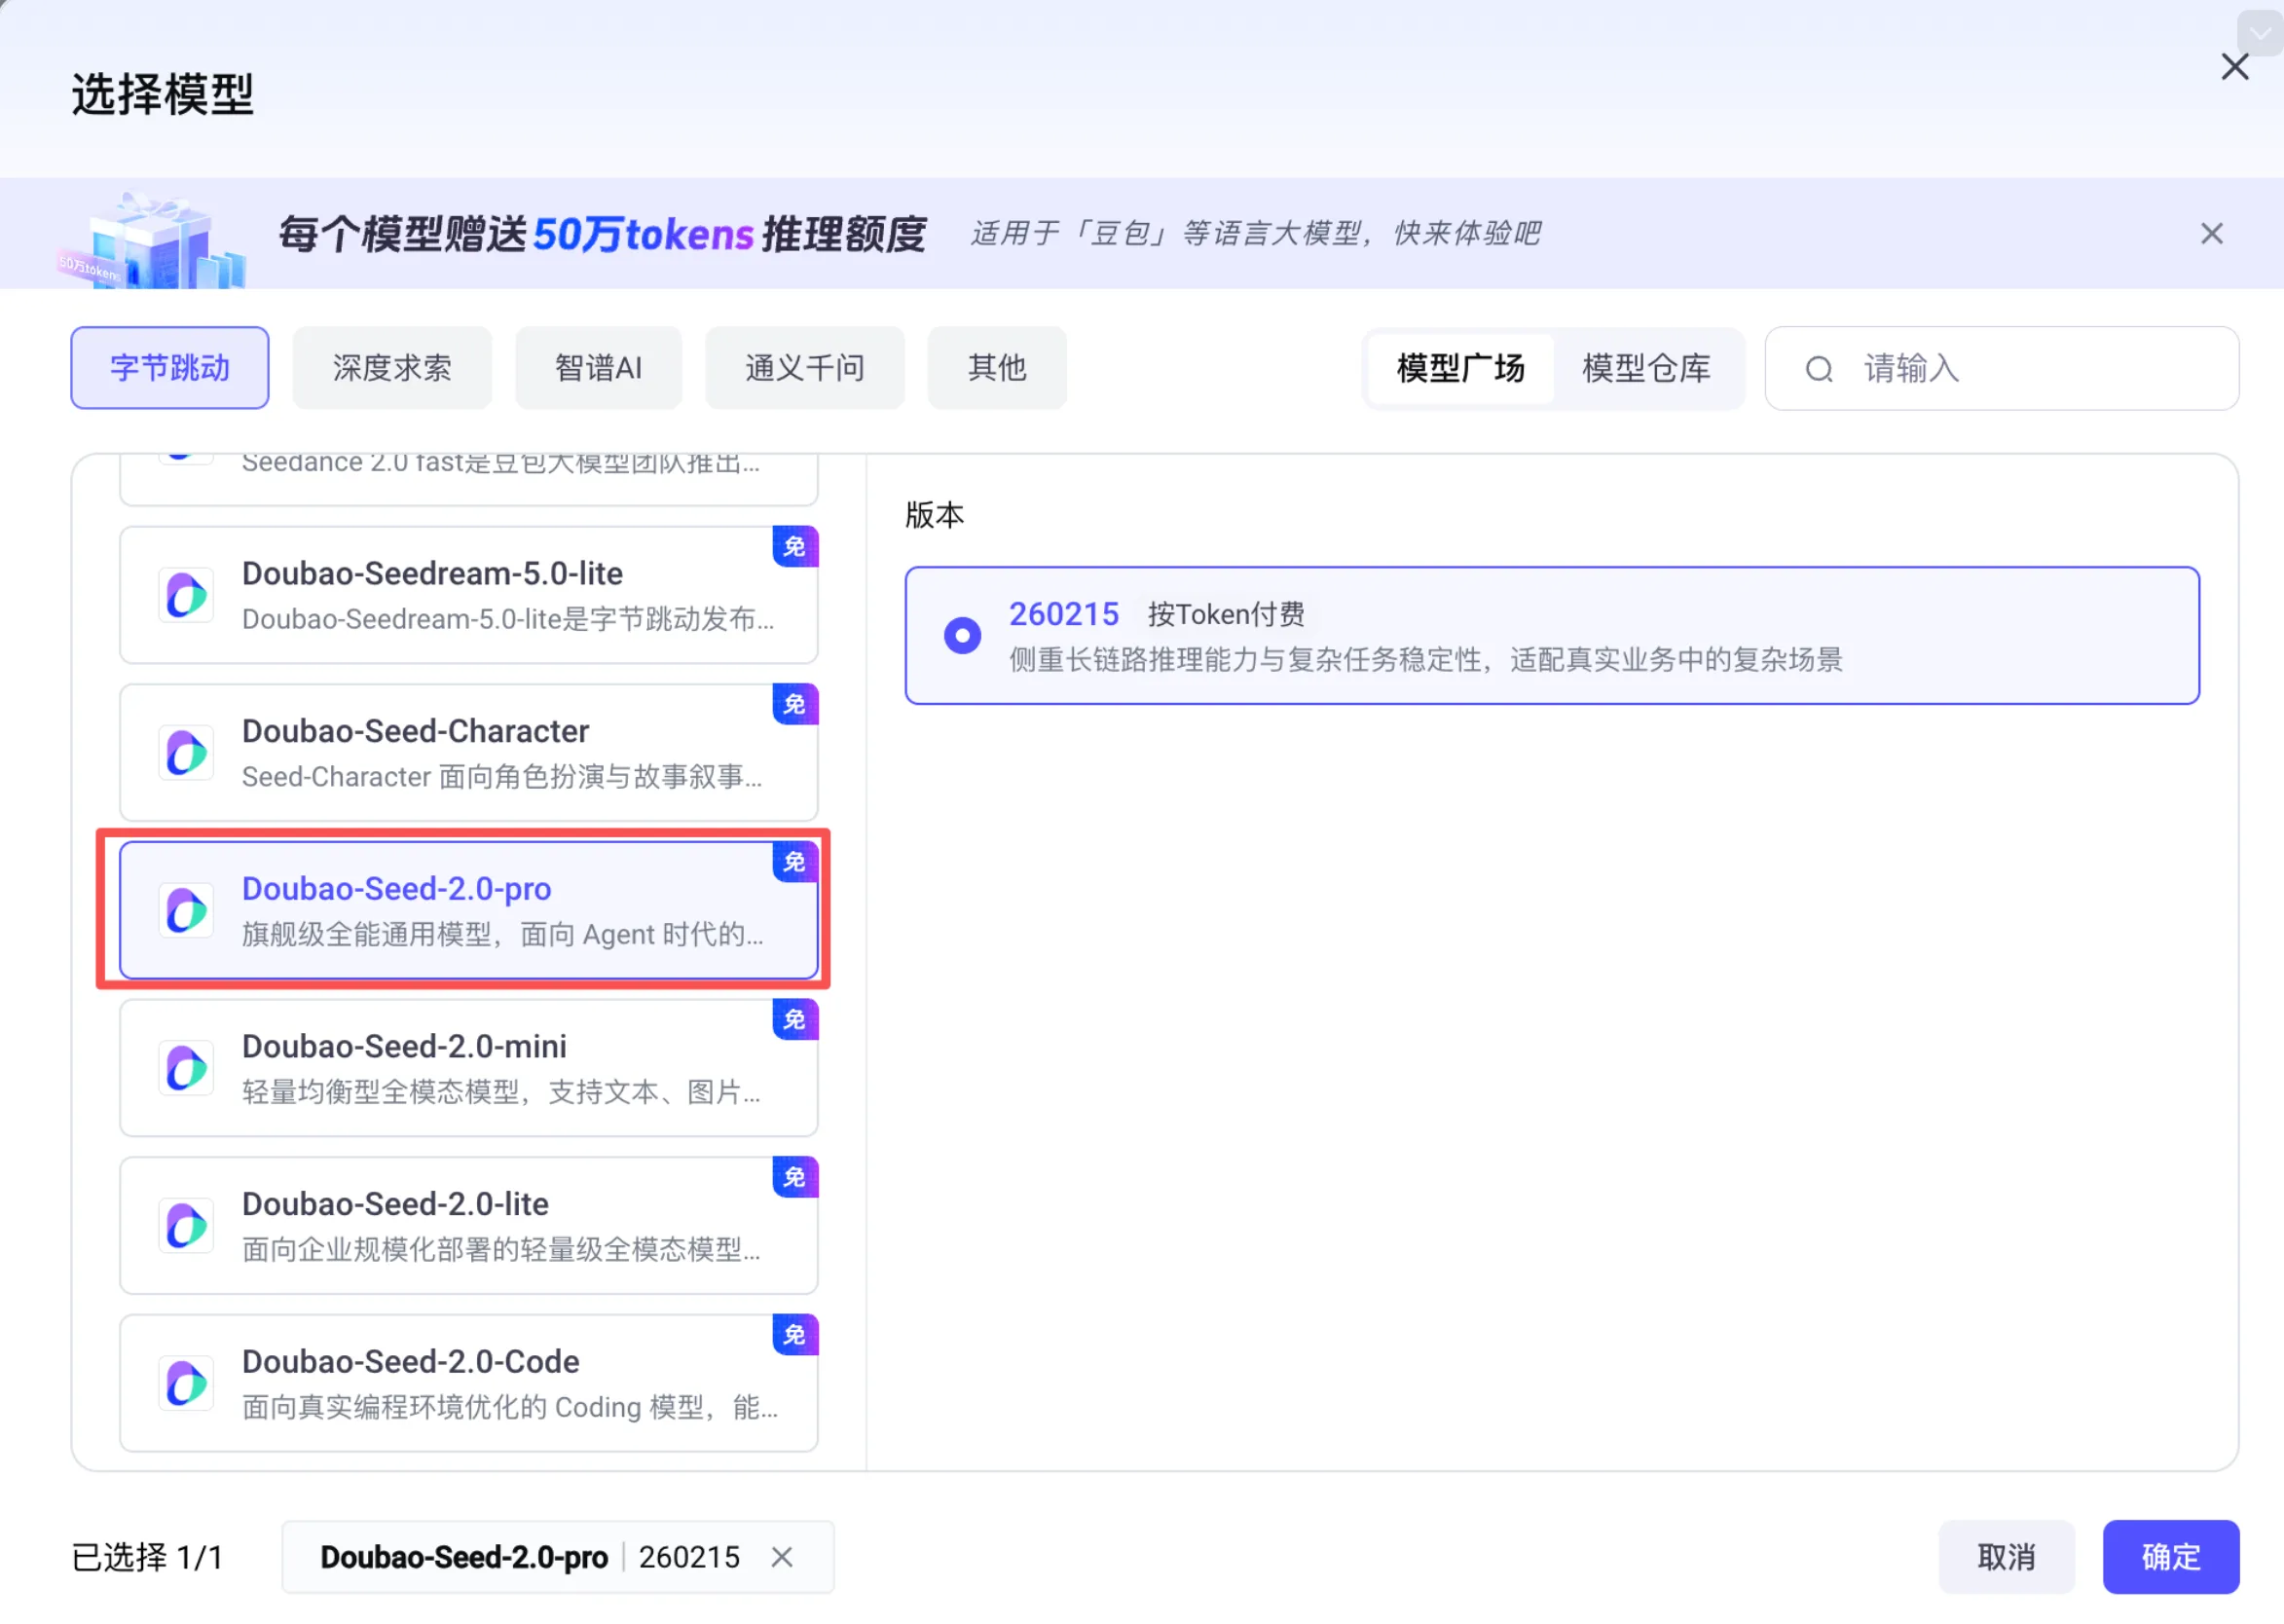Choose the Doubao-Seed-2.0-mini model name
Screen dimensions: 2284x1624
[x=404, y=1047]
